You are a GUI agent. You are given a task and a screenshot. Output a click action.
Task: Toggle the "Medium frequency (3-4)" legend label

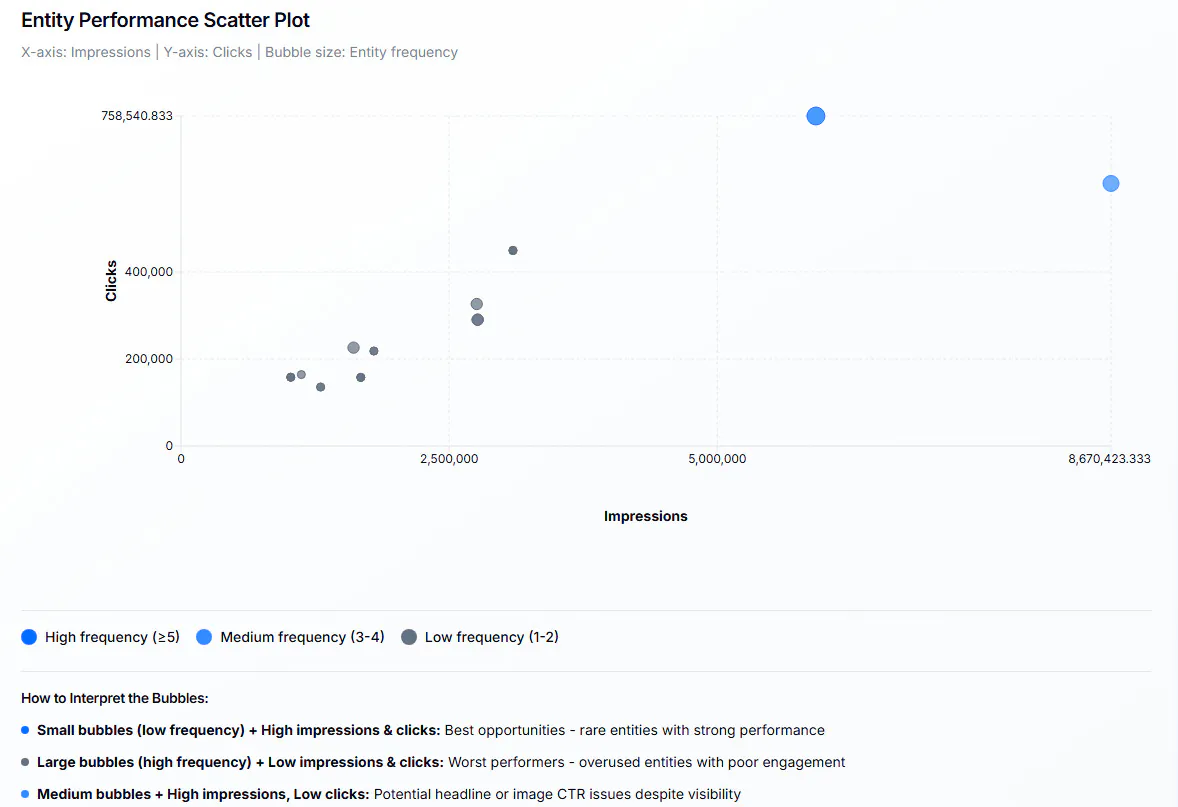(302, 637)
